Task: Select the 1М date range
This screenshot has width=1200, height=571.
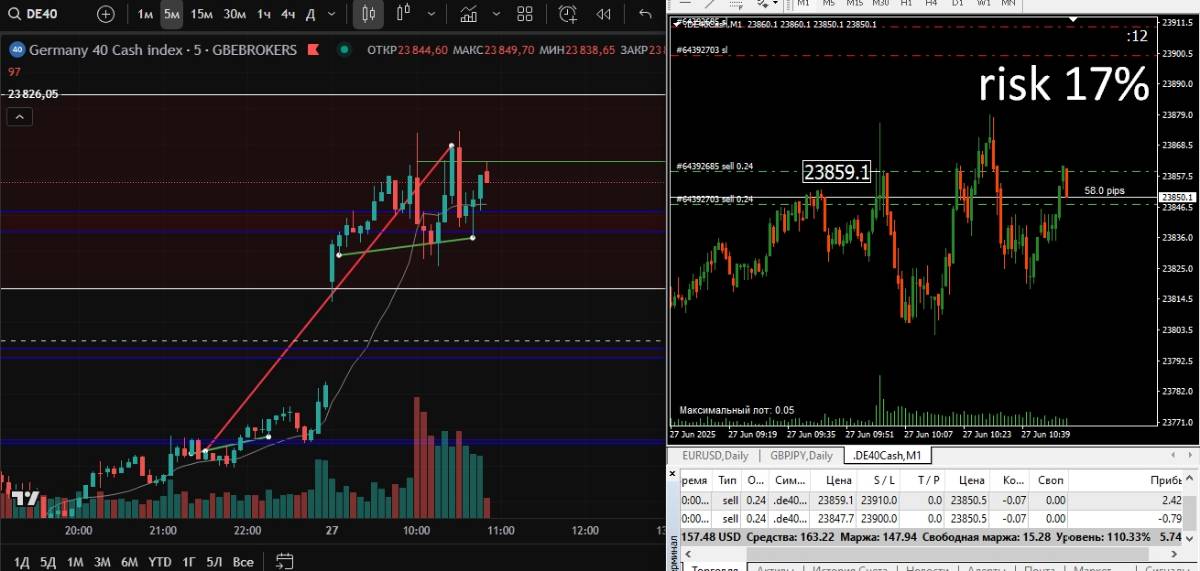Action: (75, 562)
